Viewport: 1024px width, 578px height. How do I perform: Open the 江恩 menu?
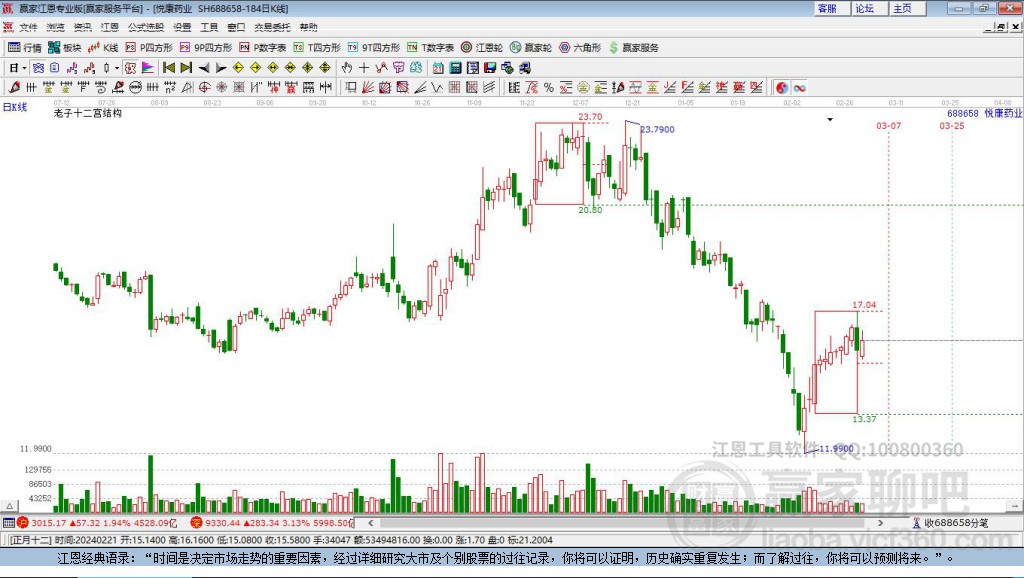coord(110,27)
